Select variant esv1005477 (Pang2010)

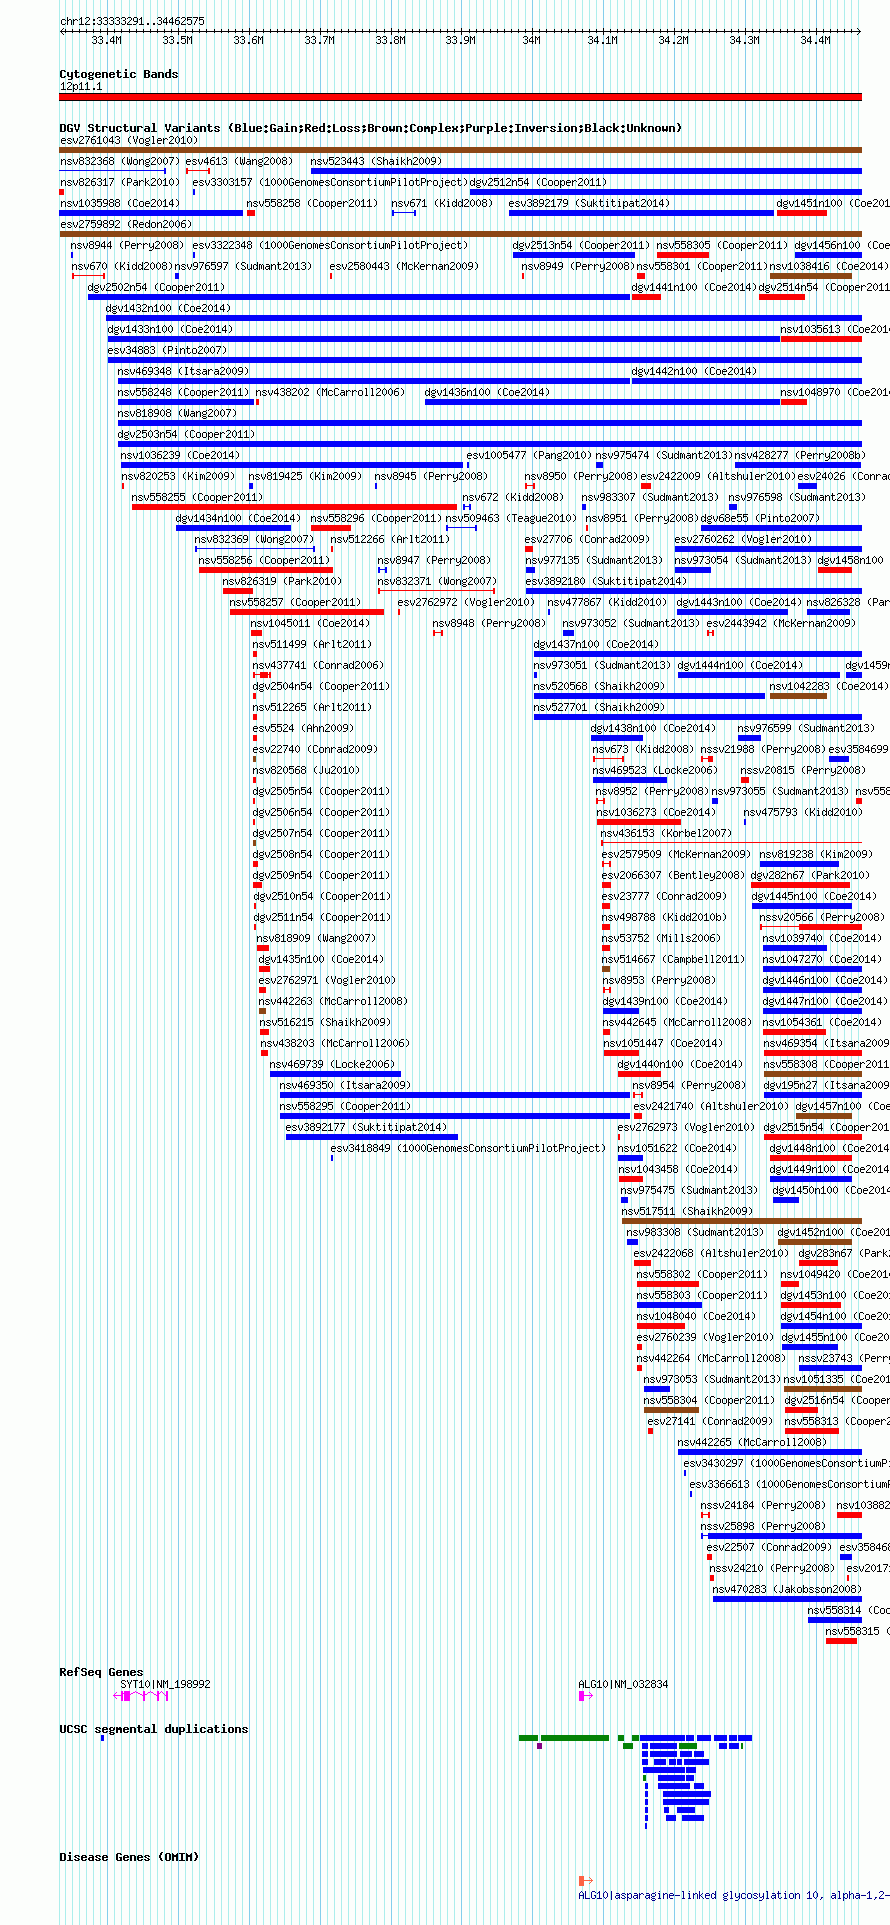468,465
